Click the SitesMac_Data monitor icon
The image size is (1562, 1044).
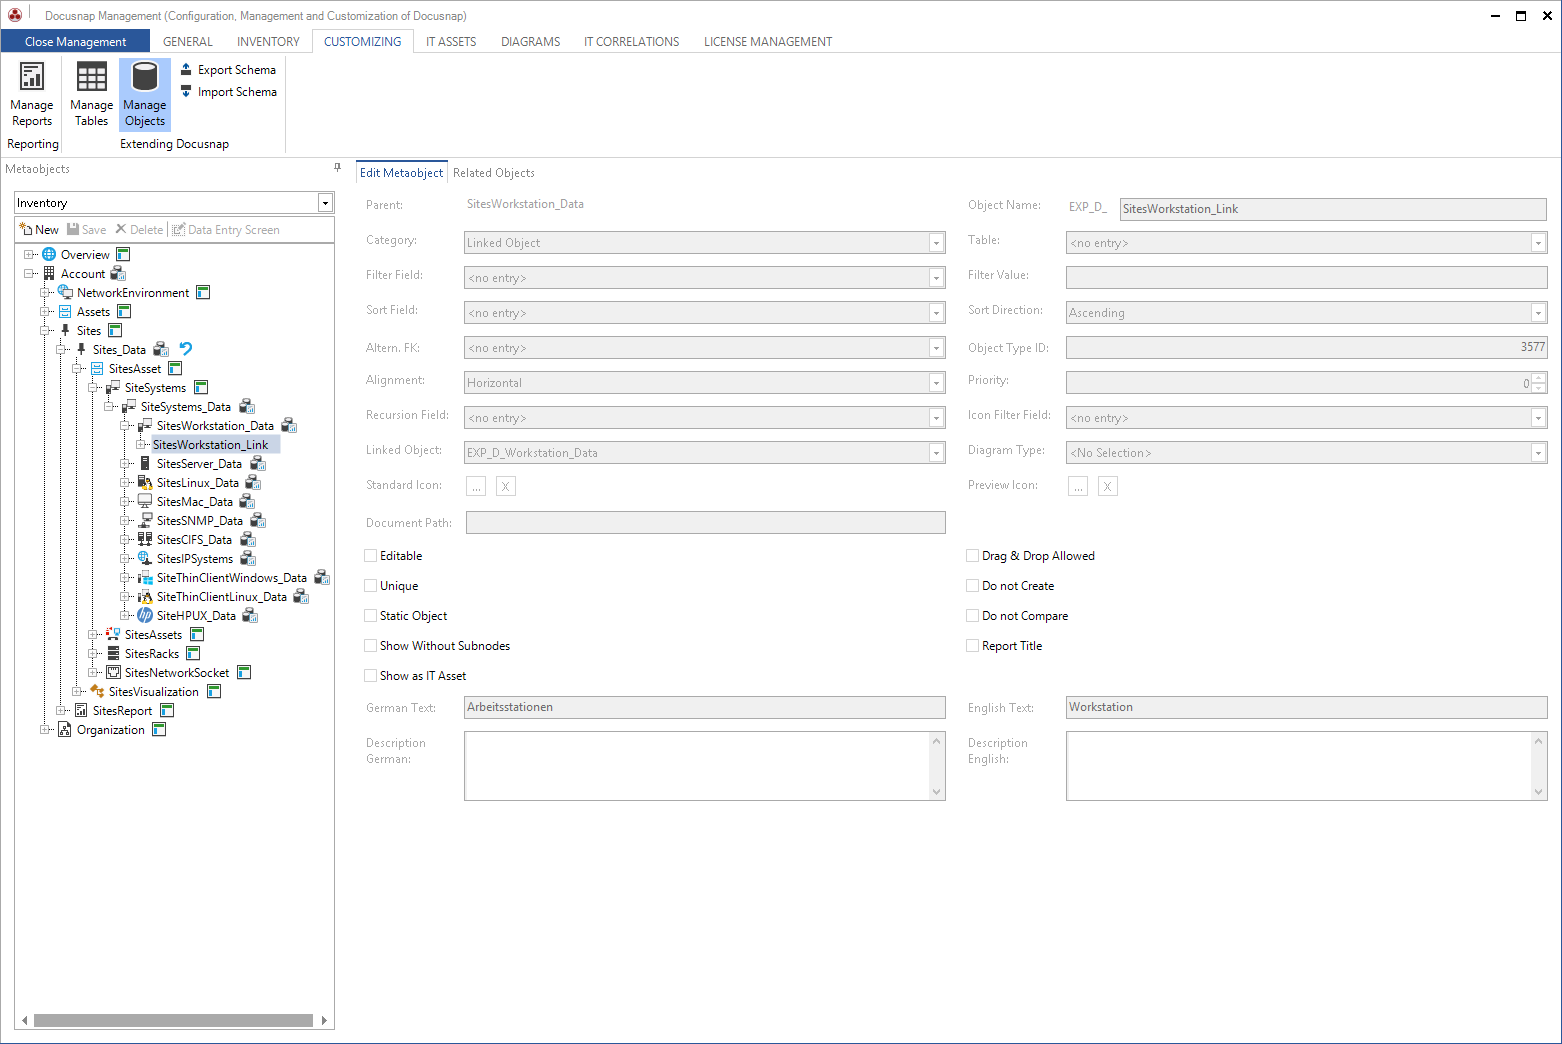point(145,501)
